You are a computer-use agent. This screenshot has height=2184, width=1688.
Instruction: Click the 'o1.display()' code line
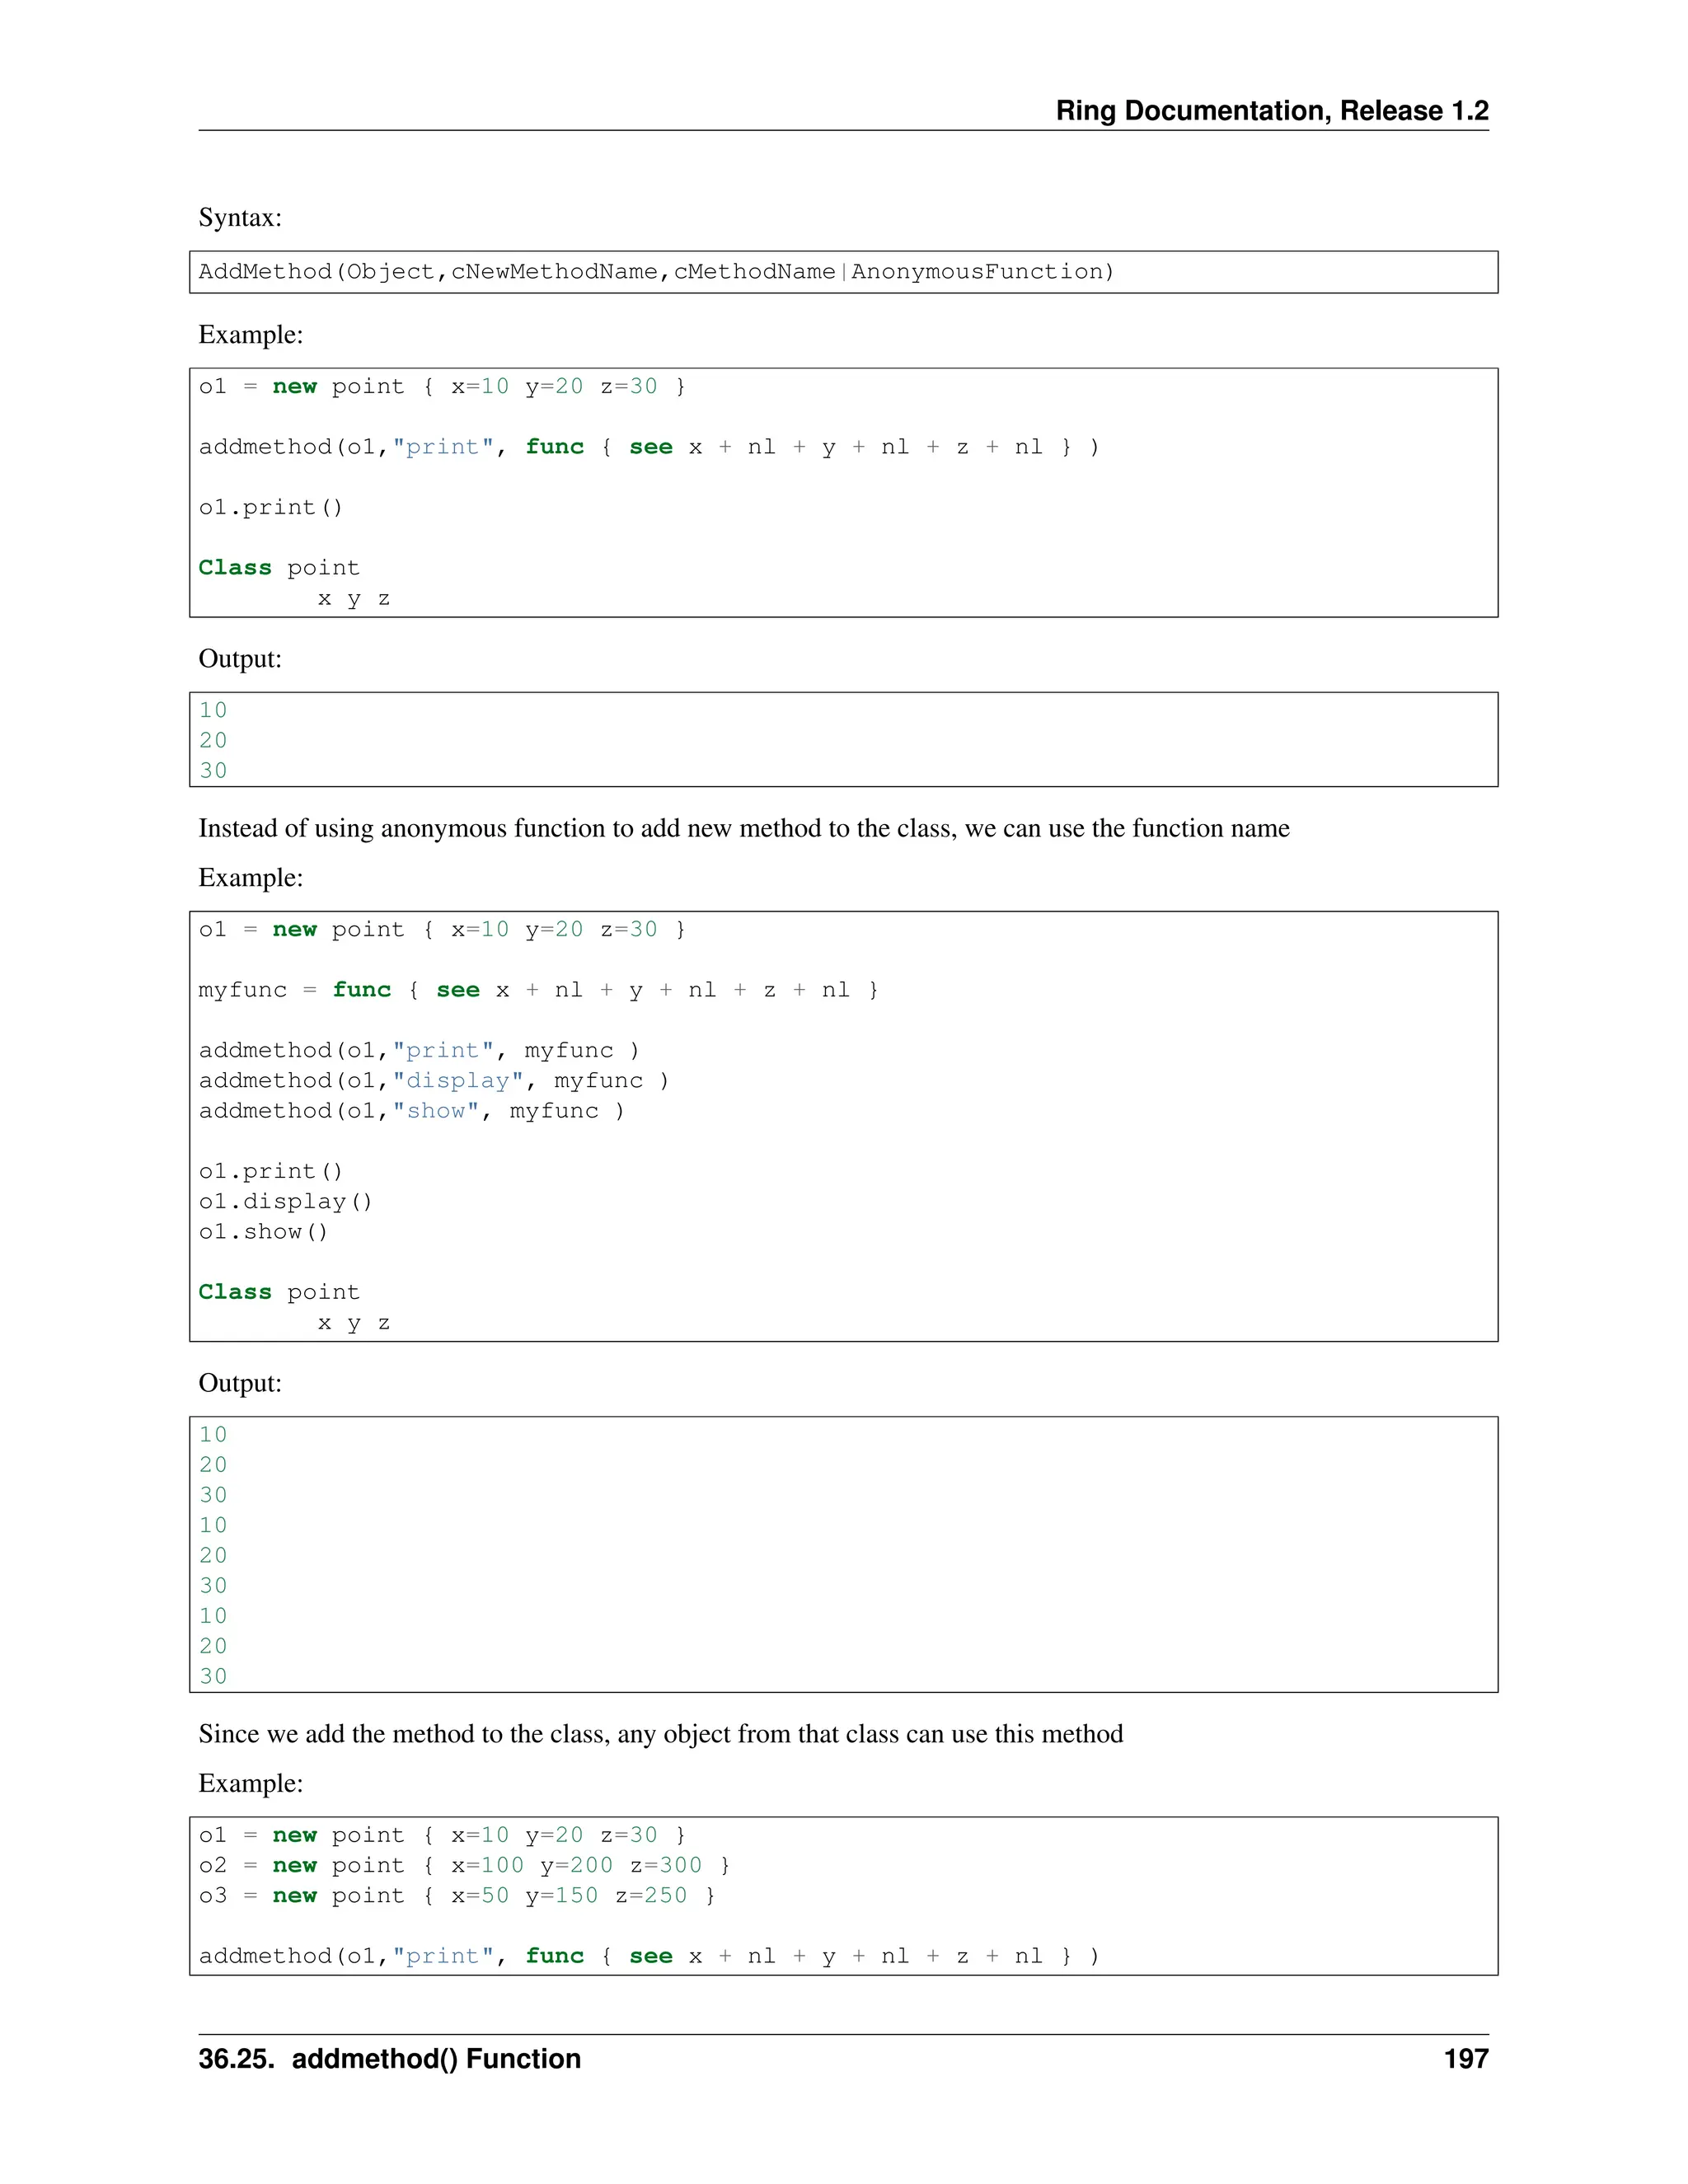pos(285,1202)
